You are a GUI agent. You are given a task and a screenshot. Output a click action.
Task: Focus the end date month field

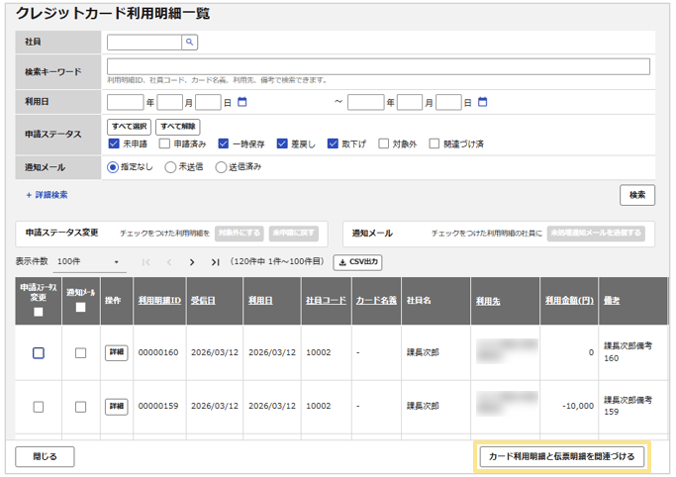click(410, 102)
